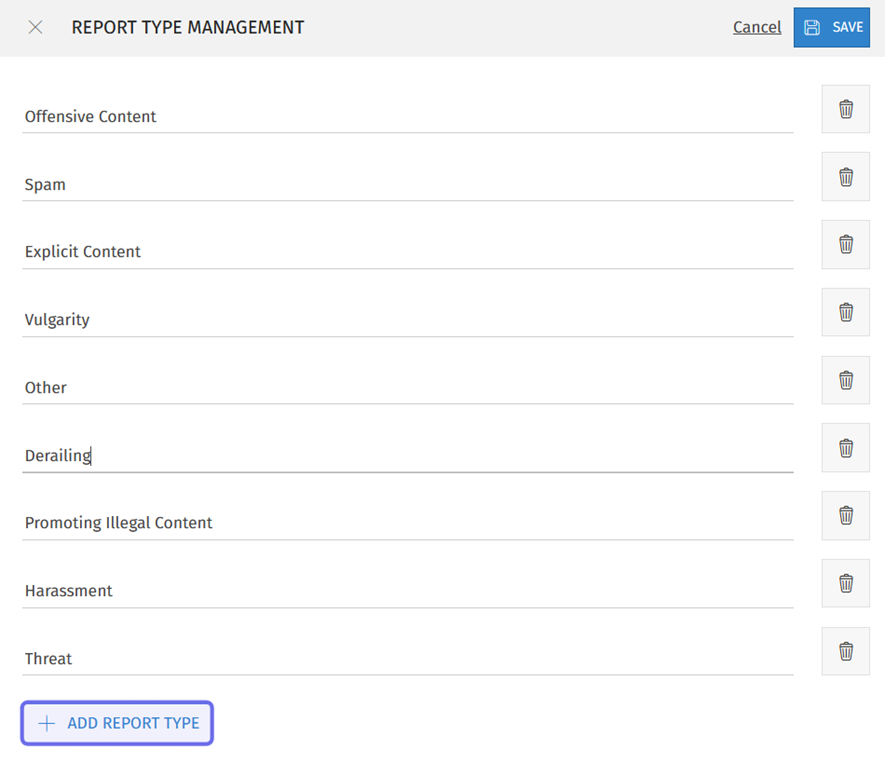Click the Promoting Illegal Content field
The height and width of the screenshot is (763, 885).
408,523
